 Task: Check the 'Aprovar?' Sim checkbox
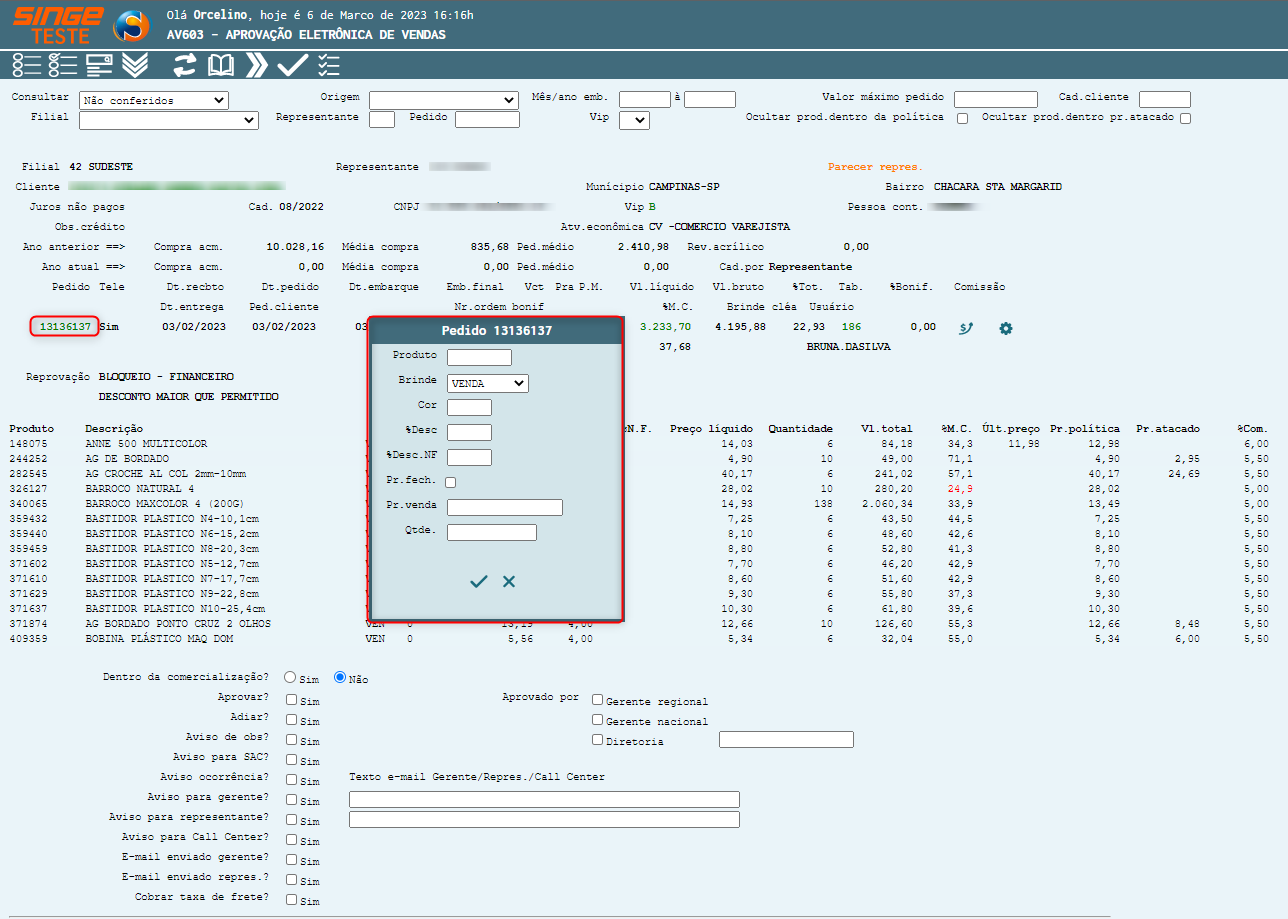pyautogui.click(x=291, y=700)
